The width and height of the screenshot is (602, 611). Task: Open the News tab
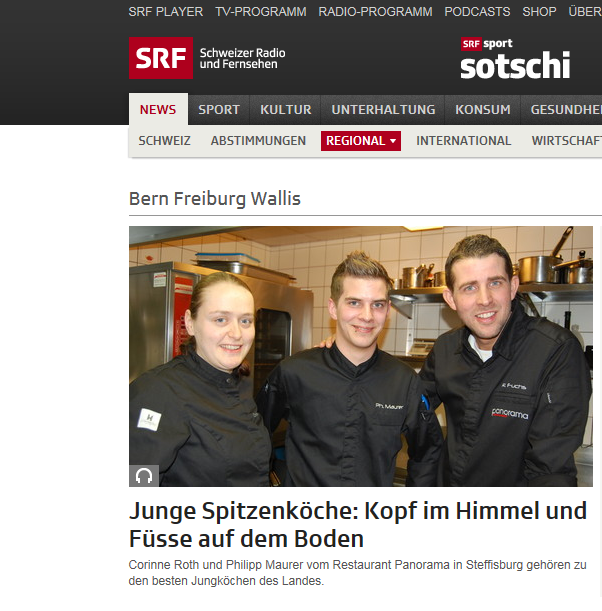pos(158,109)
